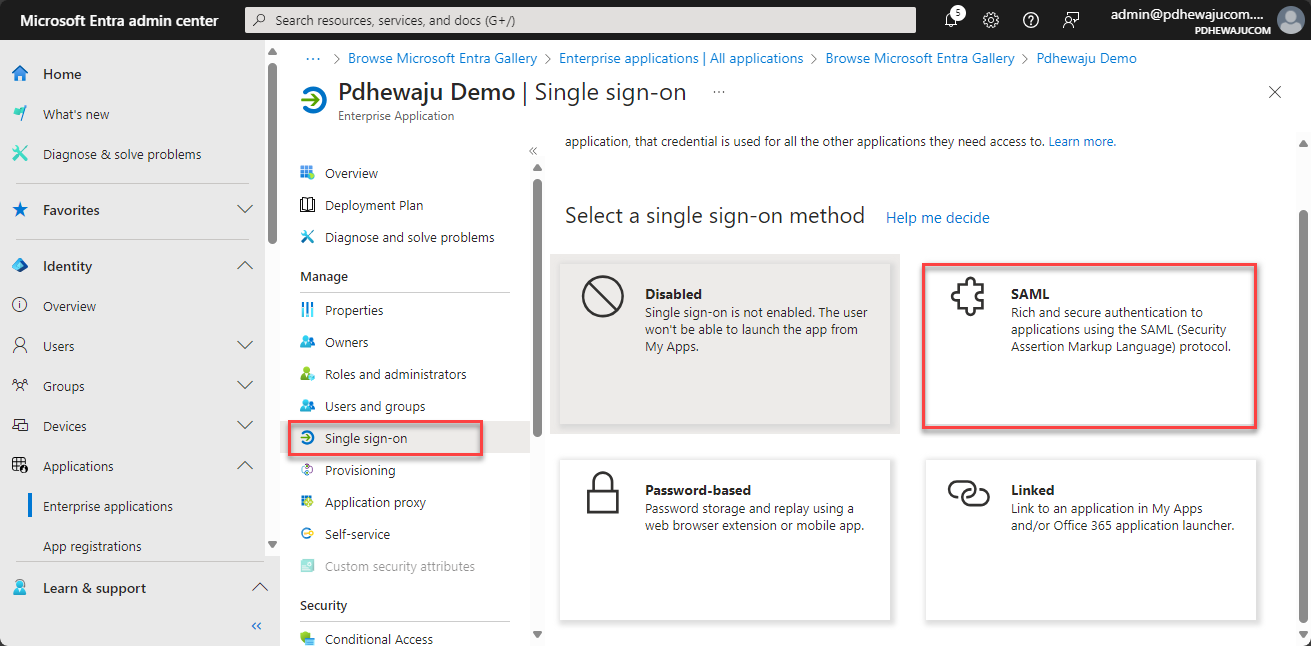Screen dimensions: 1311x646
Task: Expand the Groups menu chevron
Action: pyautogui.click(x=245, y=386)
